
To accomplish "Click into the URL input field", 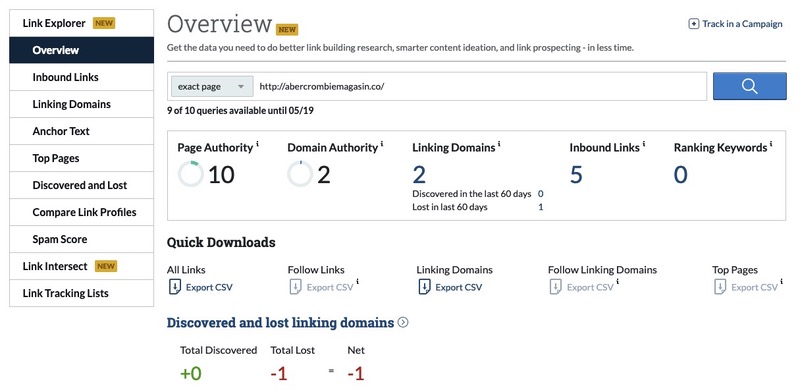I will 480,86.
